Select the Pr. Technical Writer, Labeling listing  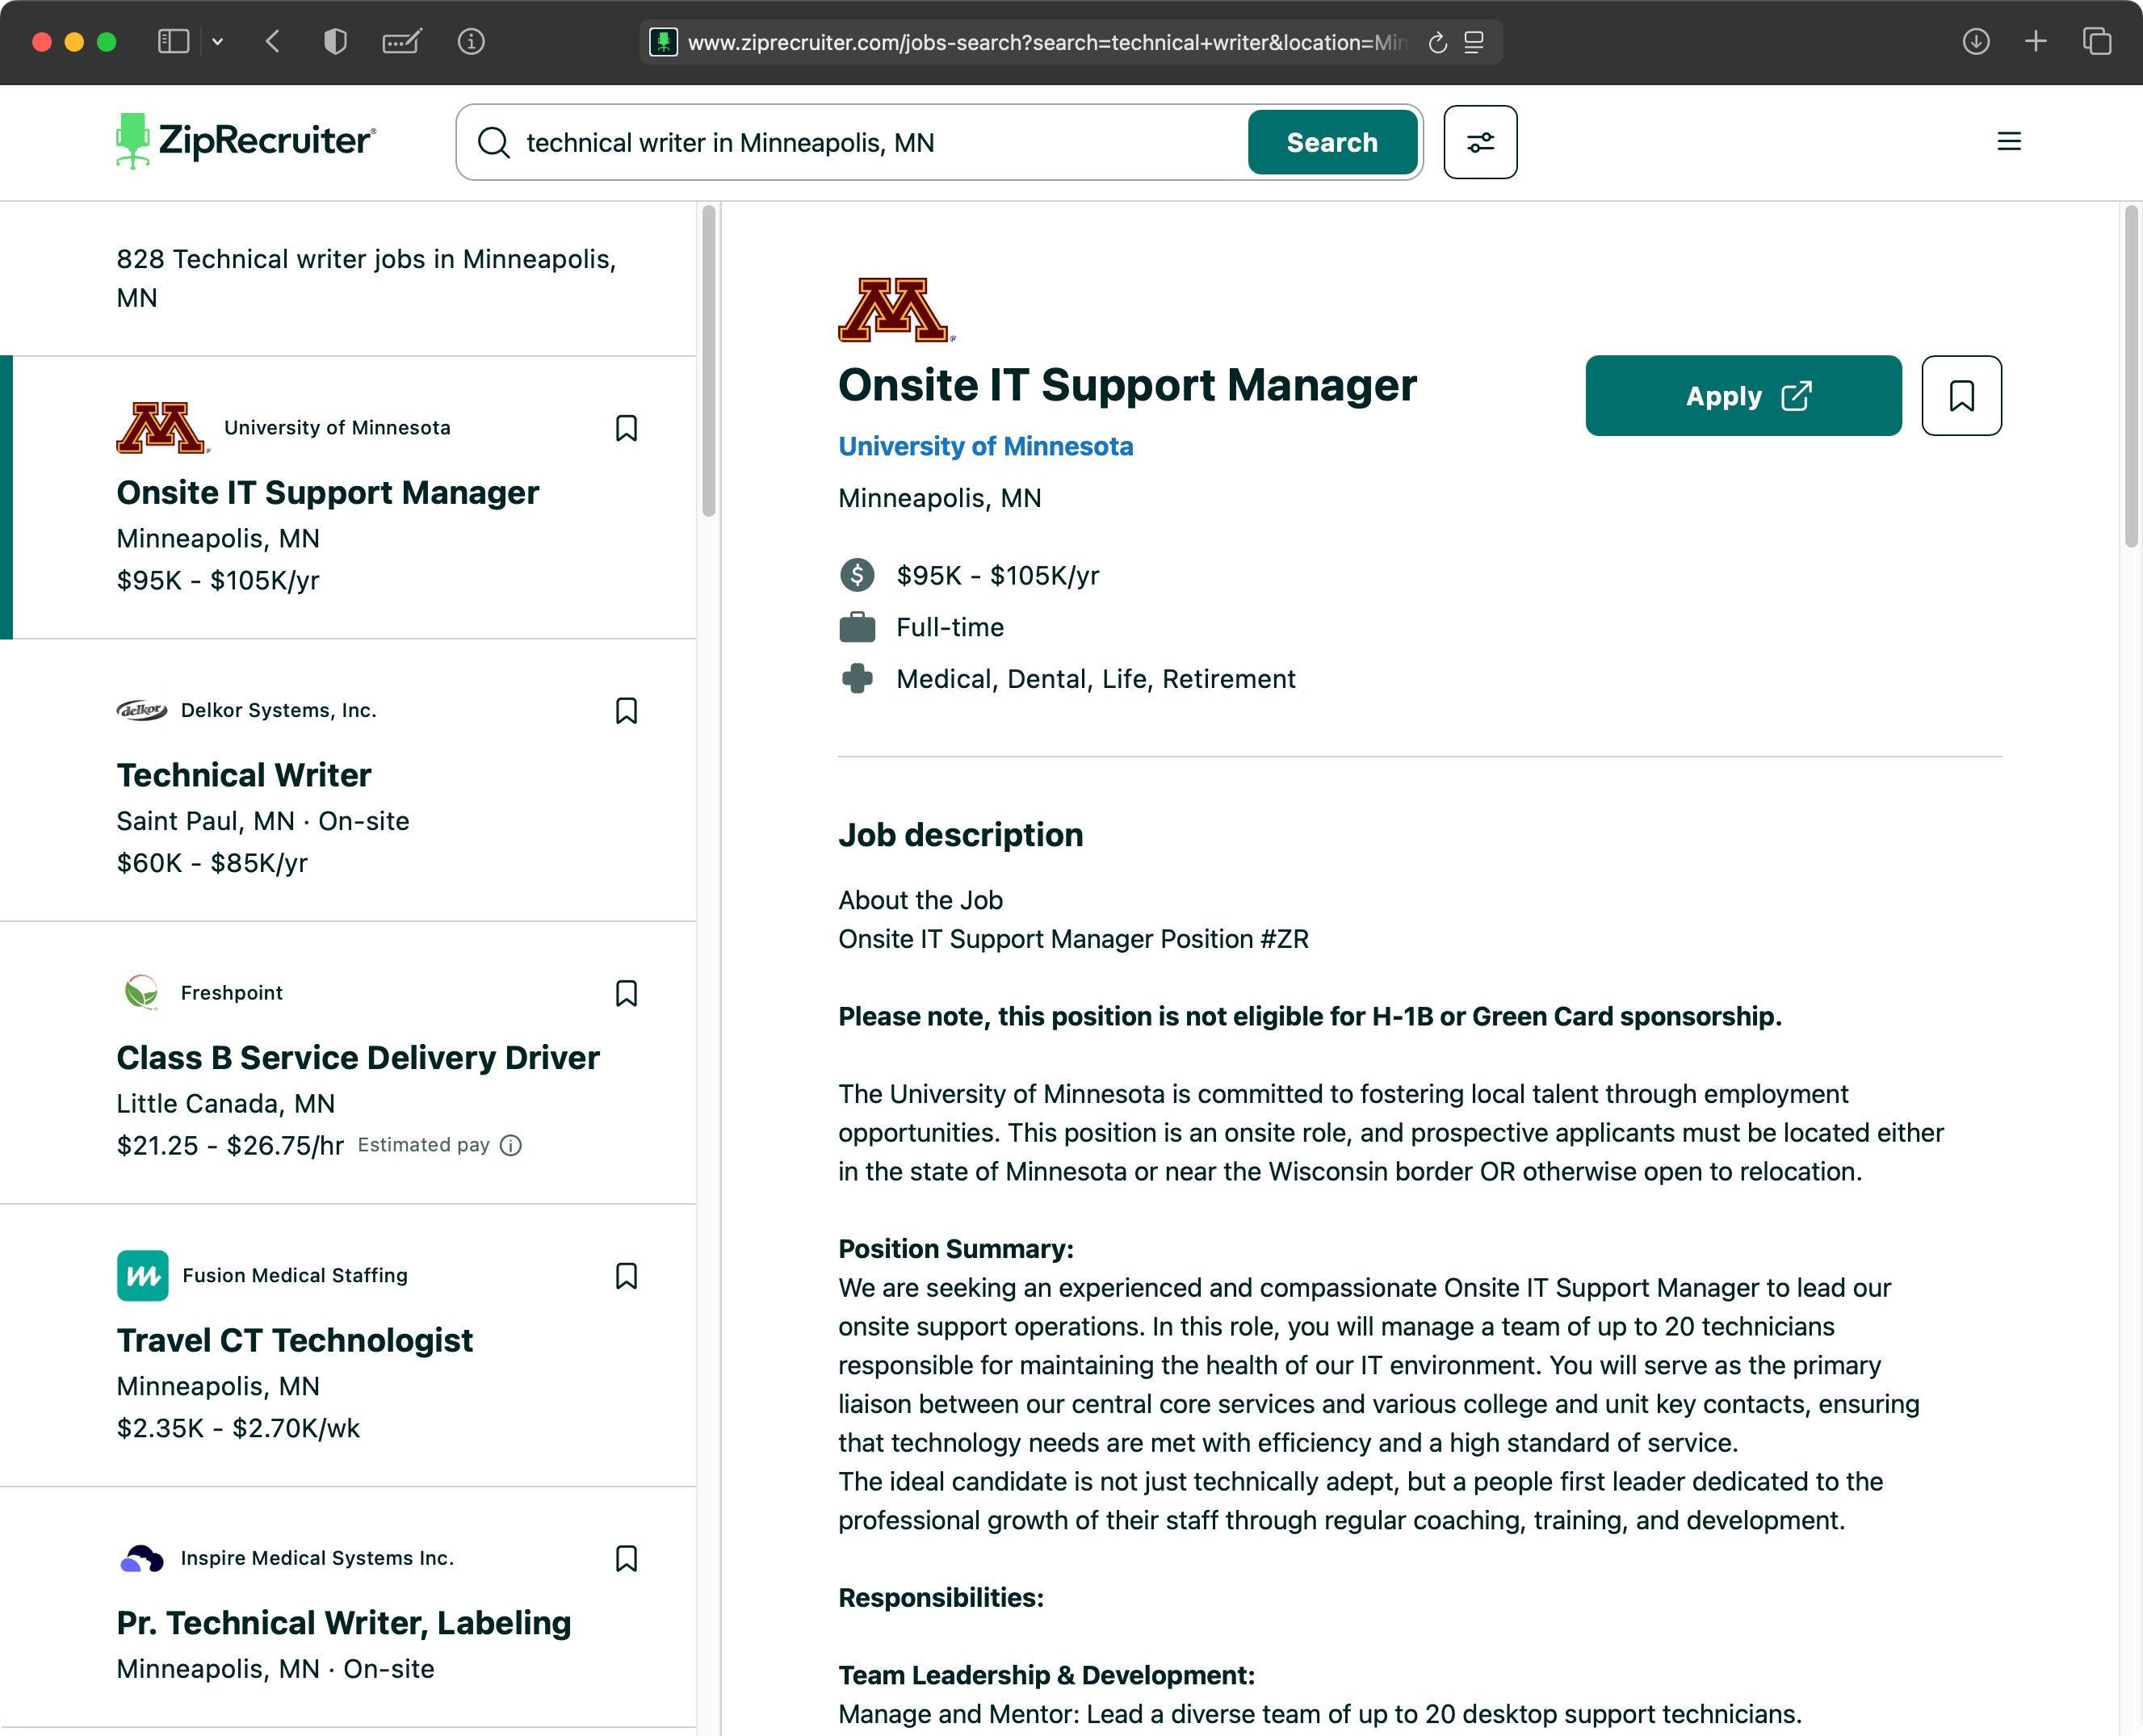point(343,1622)
